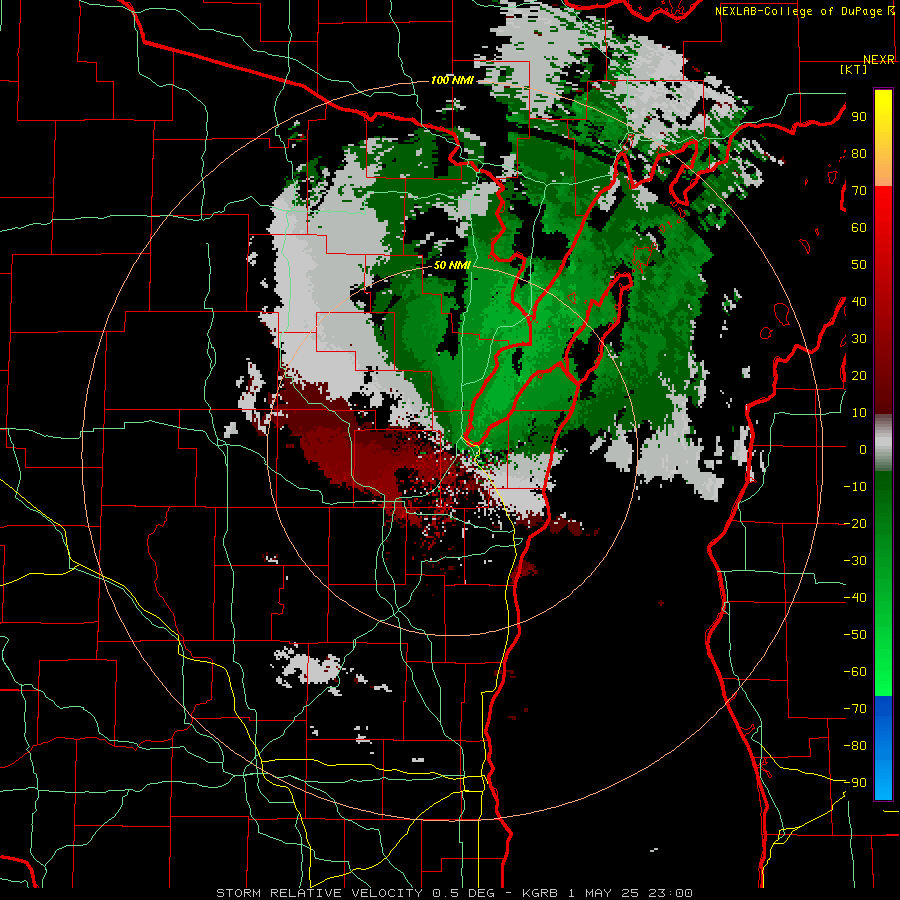Viewport: 900px width, 900px height.
Task: Click the KGRB station identifier in caption
Action: point(540,893)
